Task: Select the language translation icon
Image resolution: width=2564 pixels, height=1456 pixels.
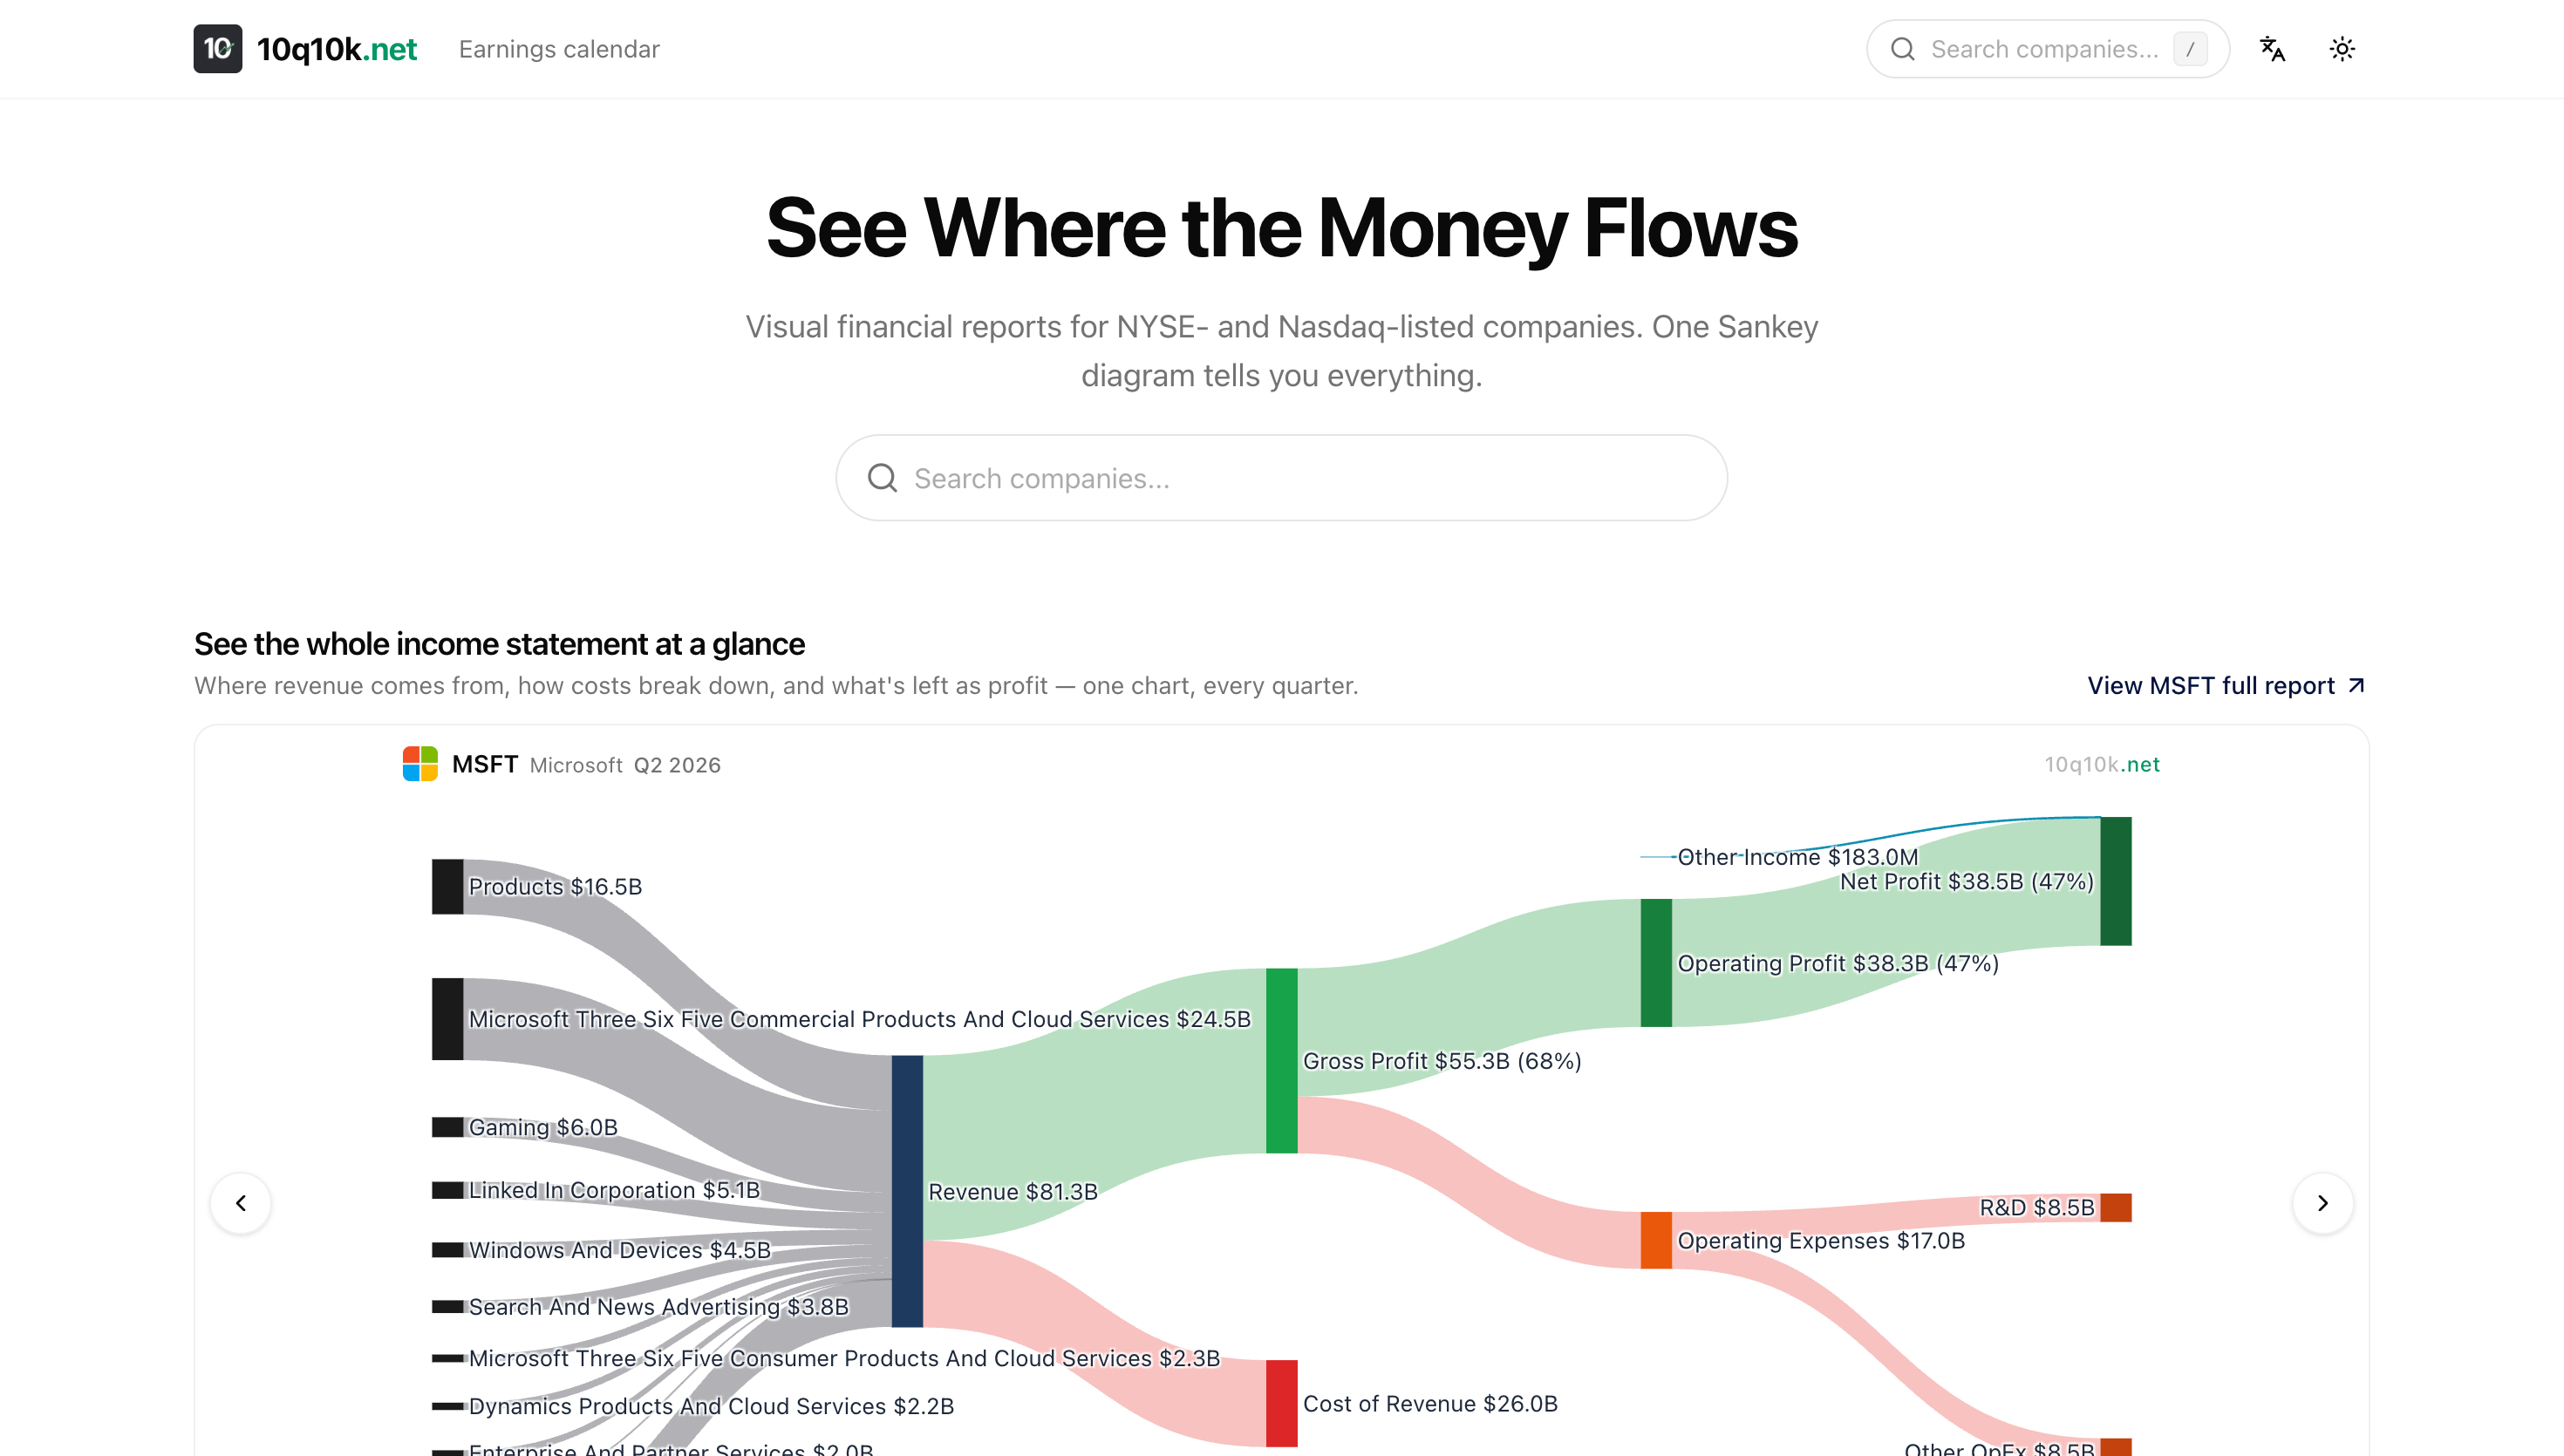Action: tap(2272, 48)
